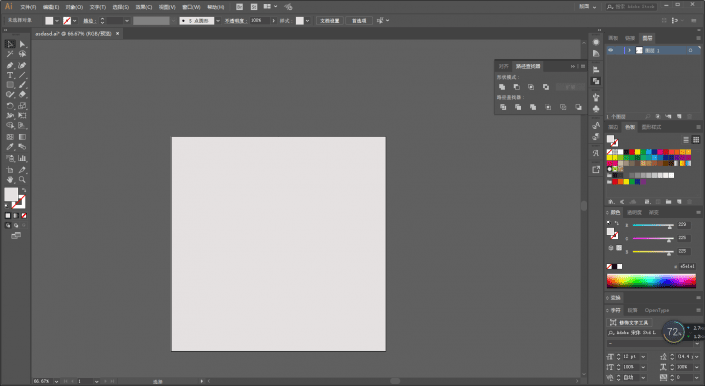705x386 pixels.
Task: Select the Rotate tool
Action: point(10,106)
